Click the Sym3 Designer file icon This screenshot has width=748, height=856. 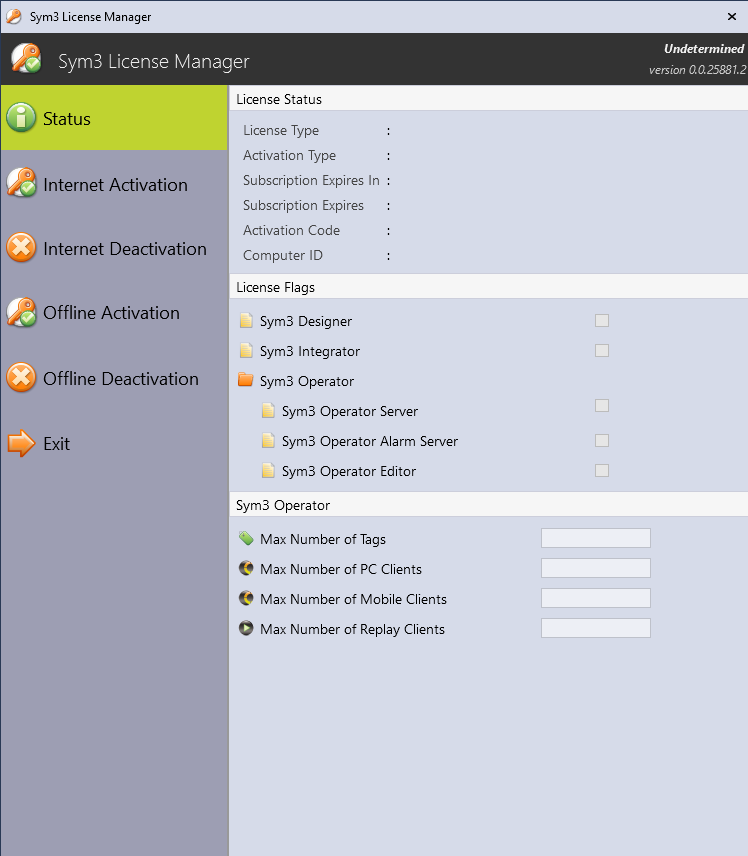pyautogui.click(x=246, y=320)
